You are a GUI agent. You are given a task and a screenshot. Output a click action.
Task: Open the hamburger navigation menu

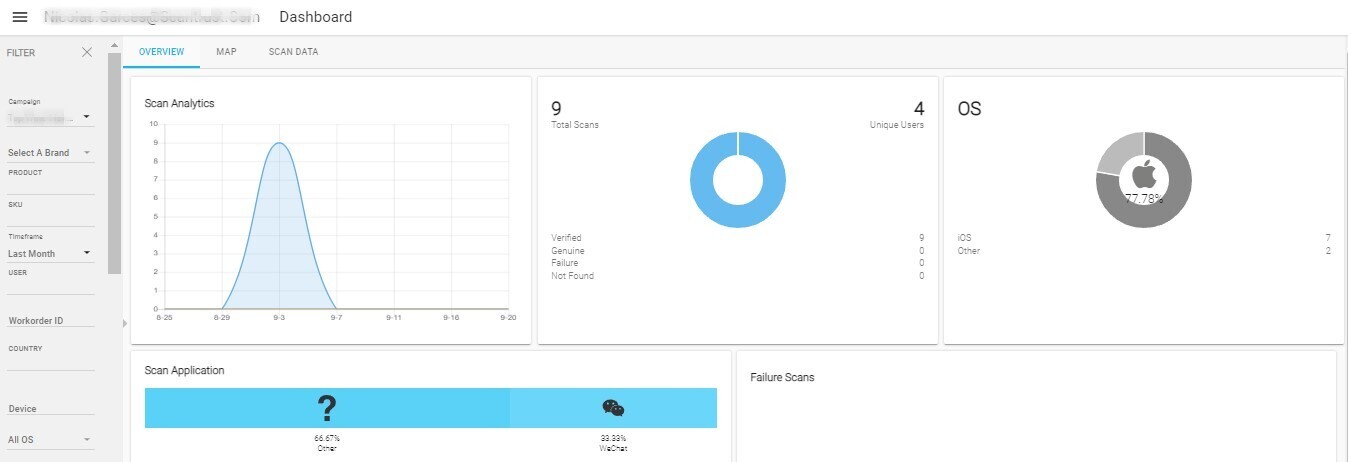[x=20, y=18]
